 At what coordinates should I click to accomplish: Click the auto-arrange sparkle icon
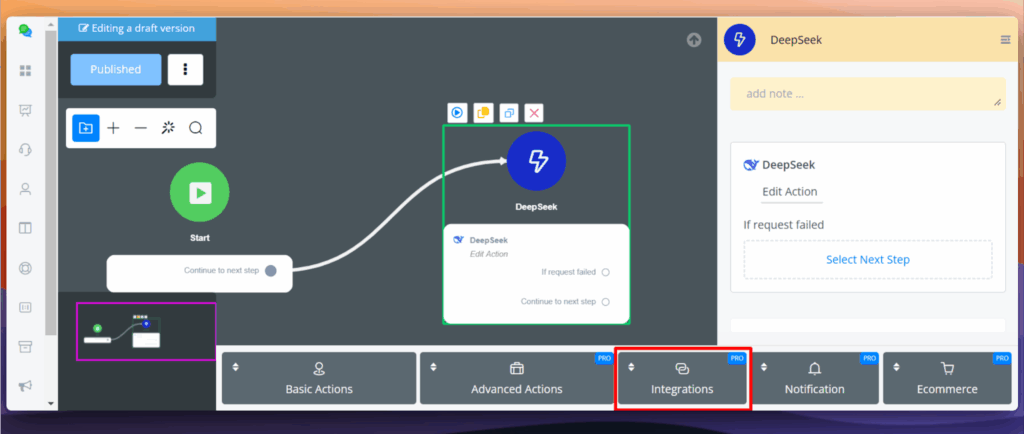[x=168, y=128]
